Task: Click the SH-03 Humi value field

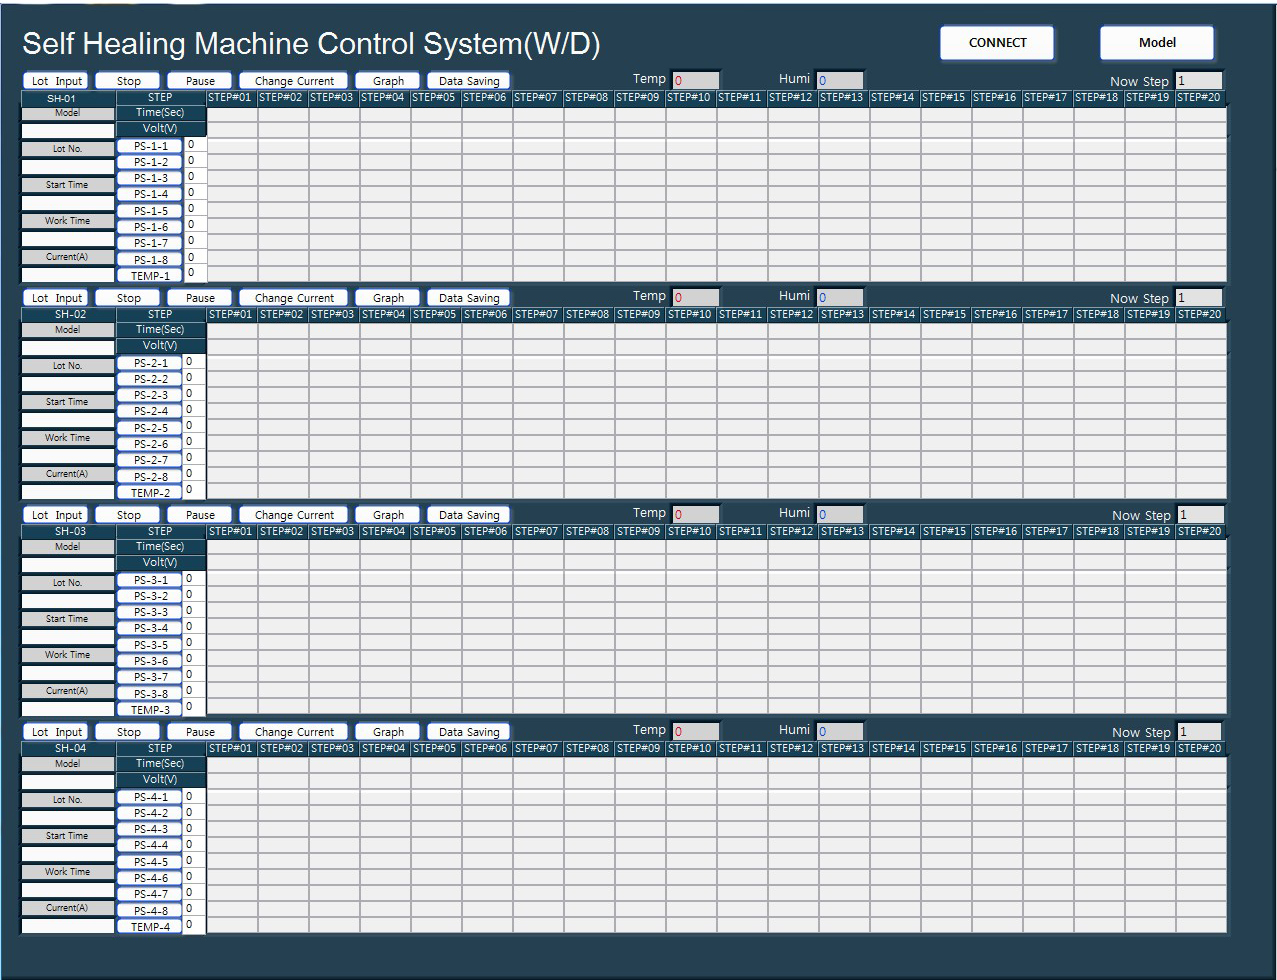Action: [x=839, y=514]
